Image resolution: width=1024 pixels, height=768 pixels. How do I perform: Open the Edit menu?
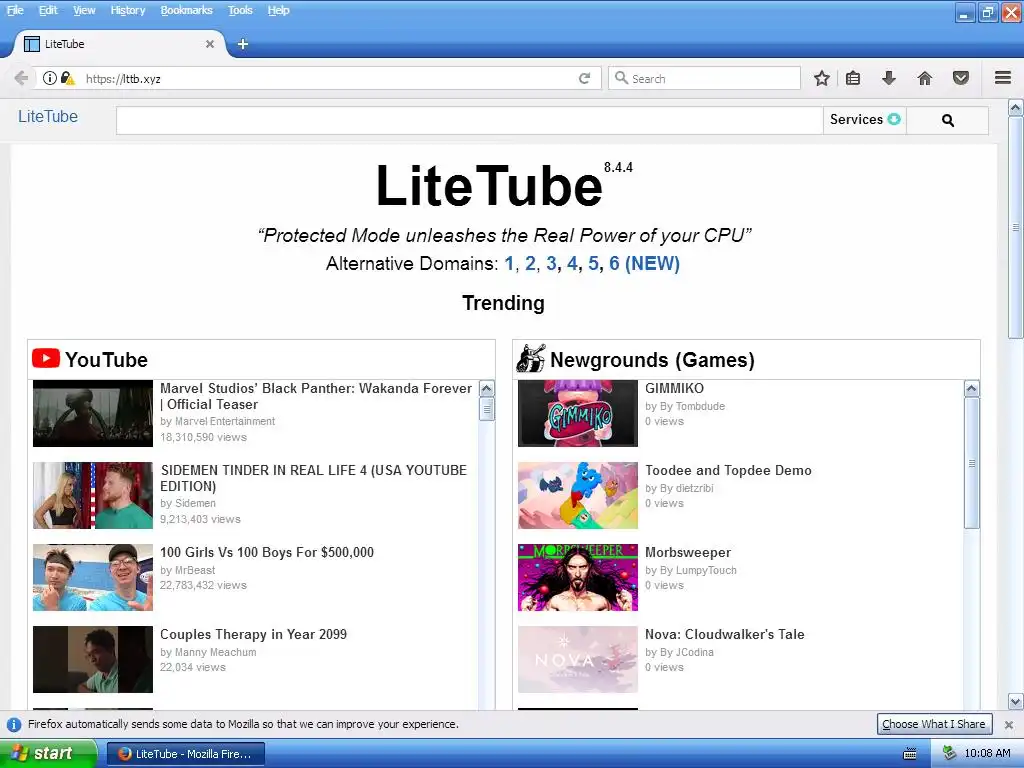point(48,10)
